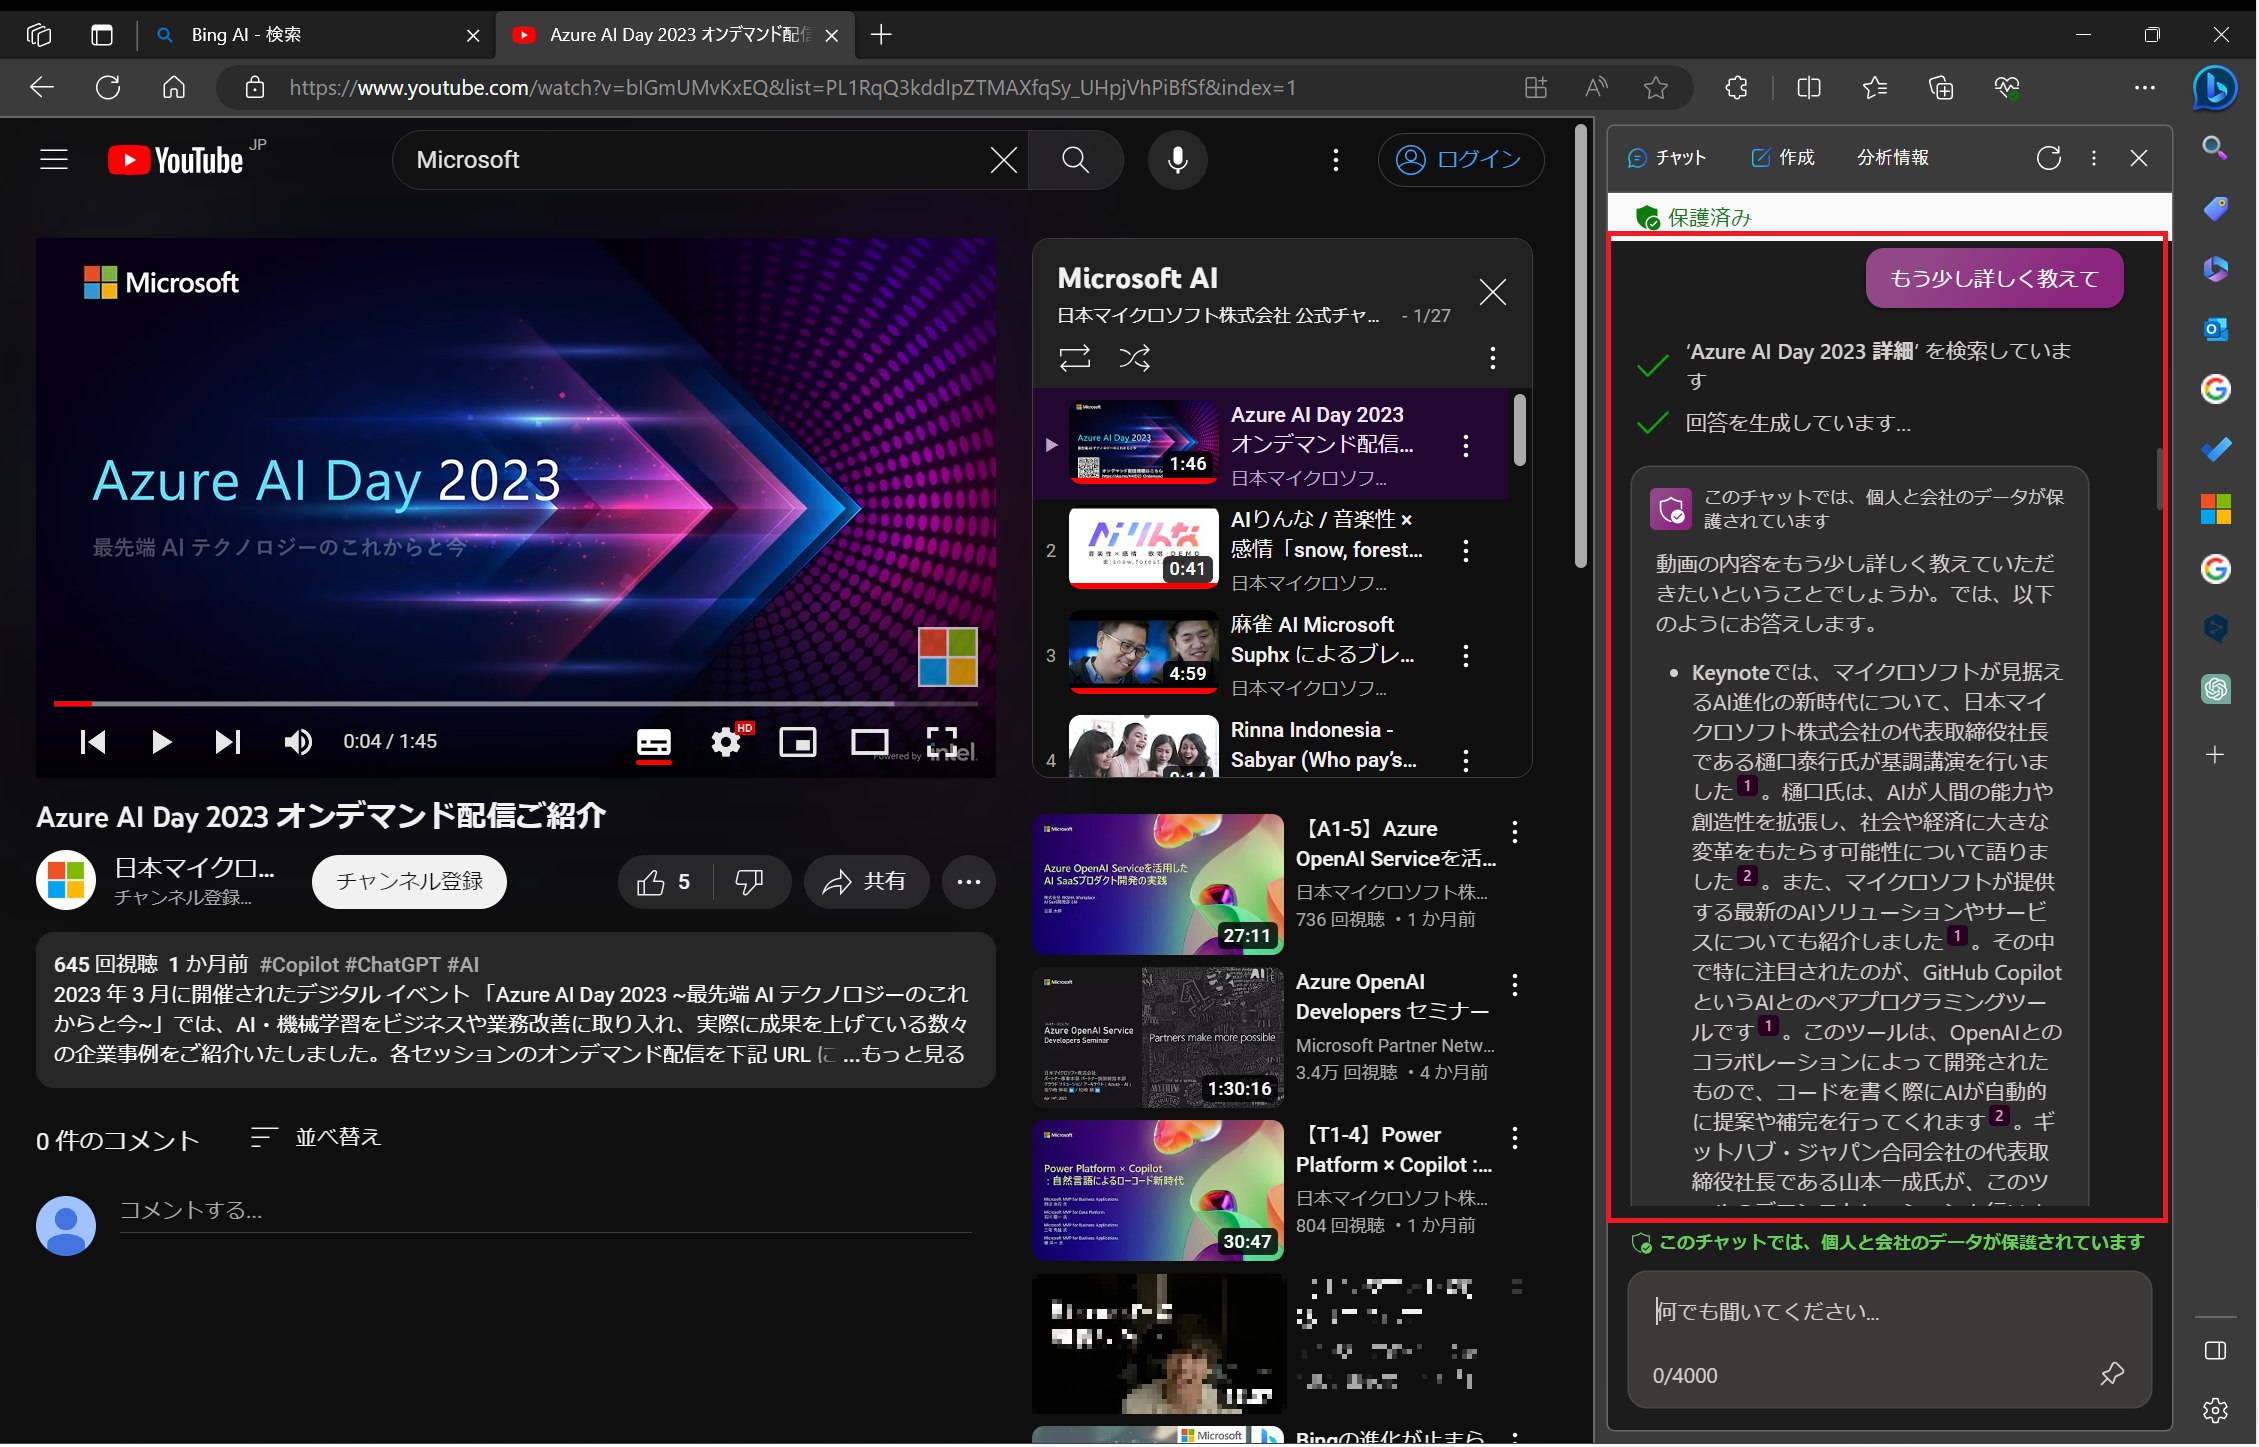2259x1447 pixels.
Task: Click the Bing Copilot button in toolbar
Action: tap(2214, 88)
